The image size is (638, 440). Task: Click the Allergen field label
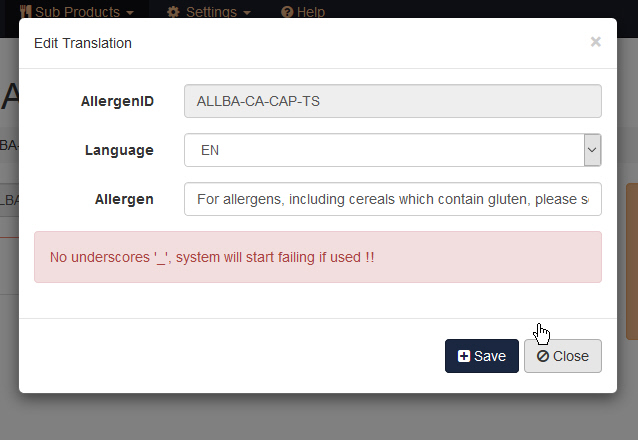[x=124, y=199]
